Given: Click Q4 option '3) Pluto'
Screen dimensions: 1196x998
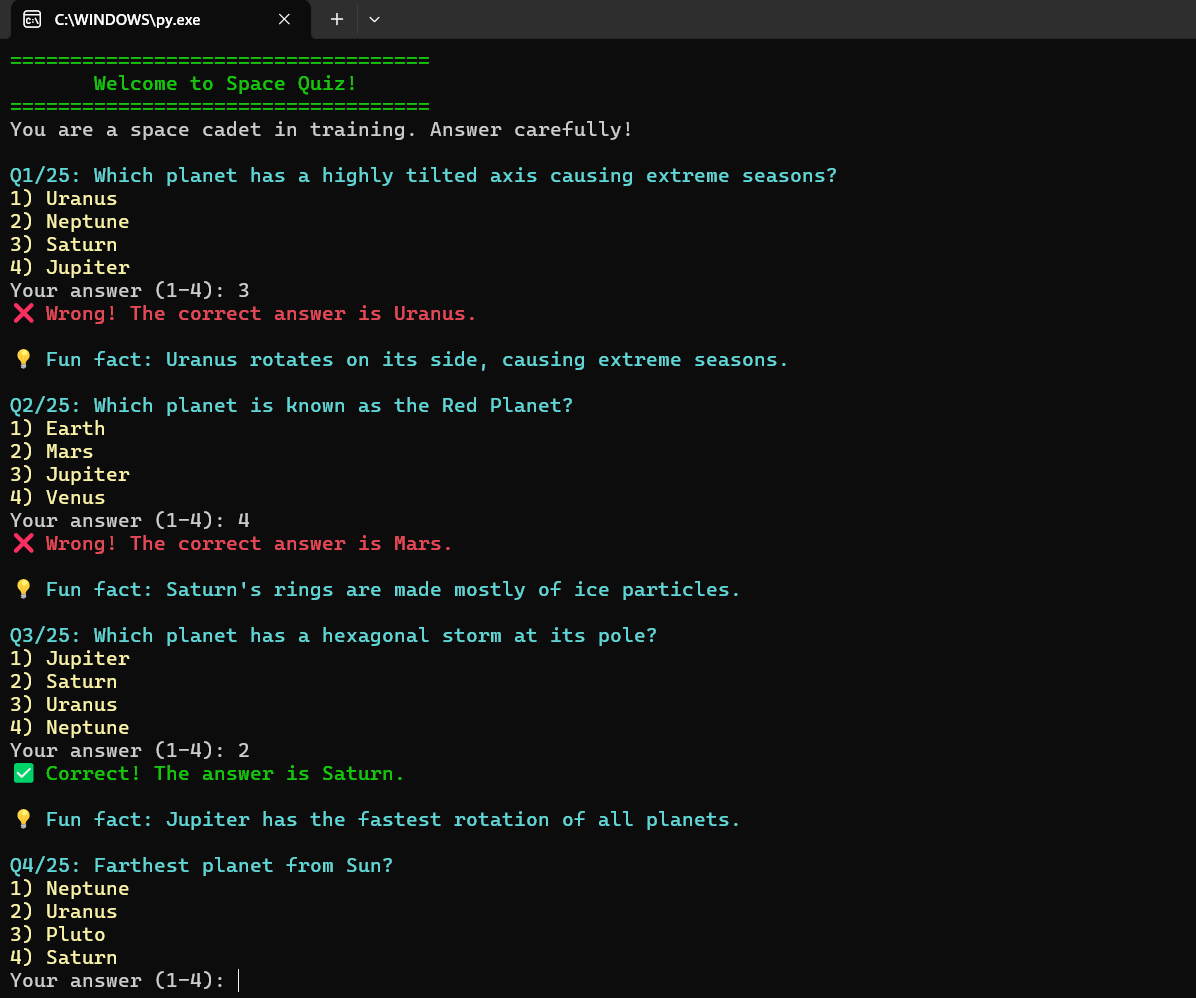Looking at the screenshot, I should click(x=57, y=935).
